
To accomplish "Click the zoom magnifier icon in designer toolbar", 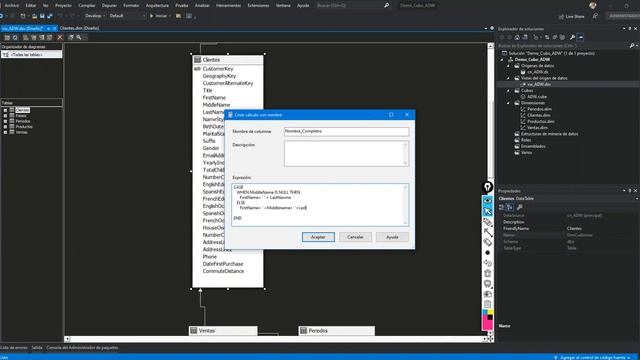I will 79,38.
